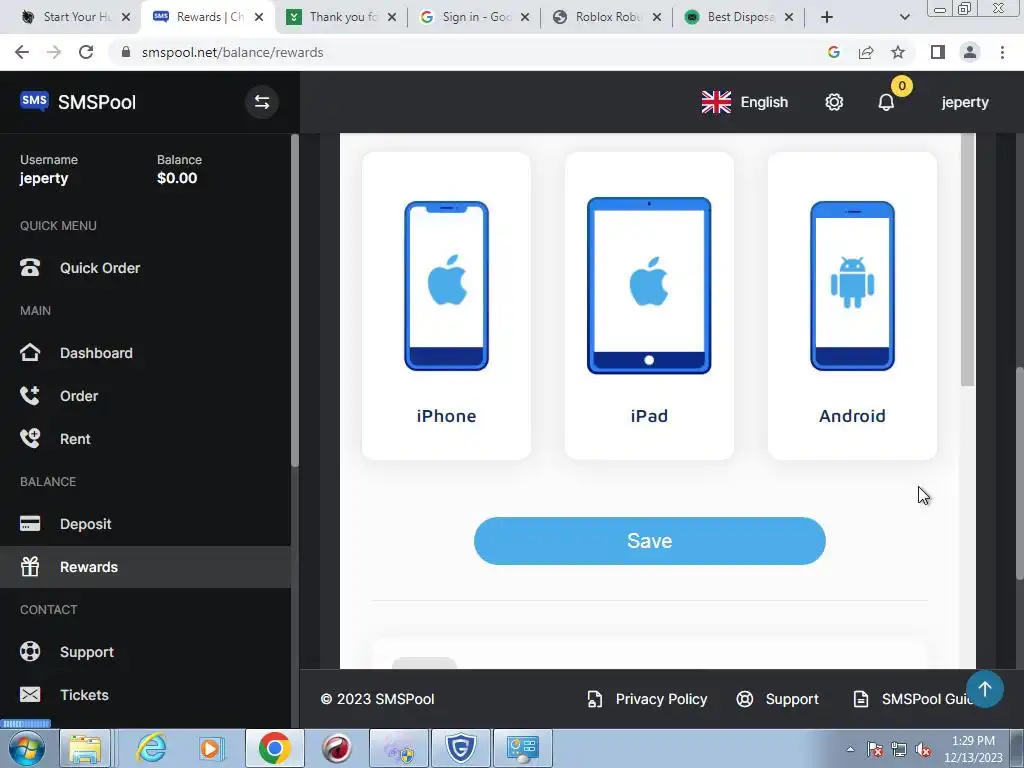Viewport: 1024px width, 768px height.
Task: Reload the current page
Action: (x=86, y=52)
